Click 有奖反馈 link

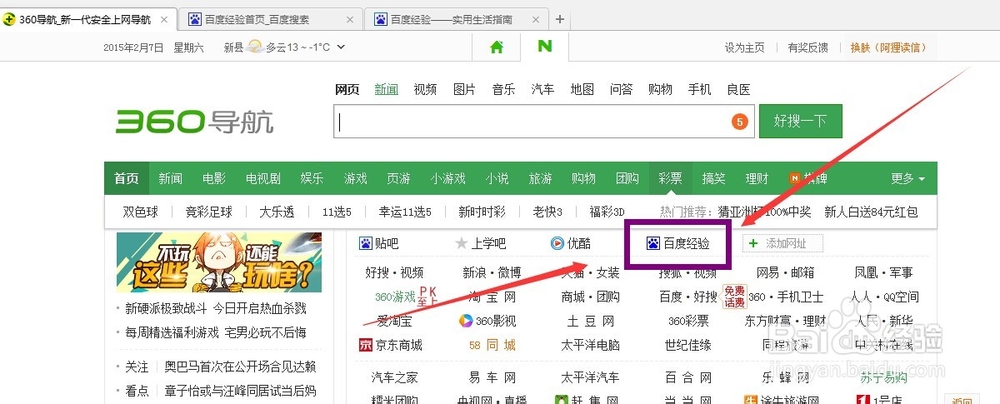807,47
